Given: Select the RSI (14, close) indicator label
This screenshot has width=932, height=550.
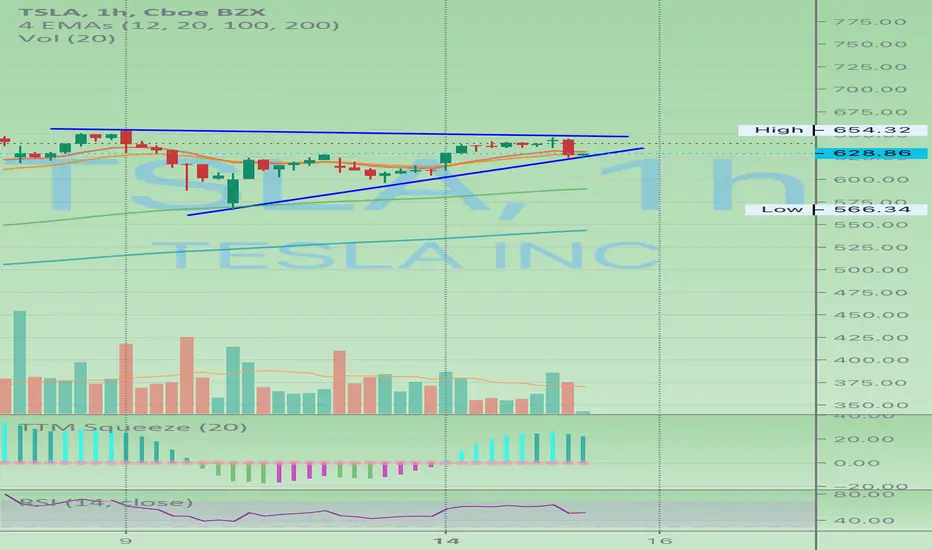Looking at the screenshot, I should pyautogui.click(x=106, y=502).
